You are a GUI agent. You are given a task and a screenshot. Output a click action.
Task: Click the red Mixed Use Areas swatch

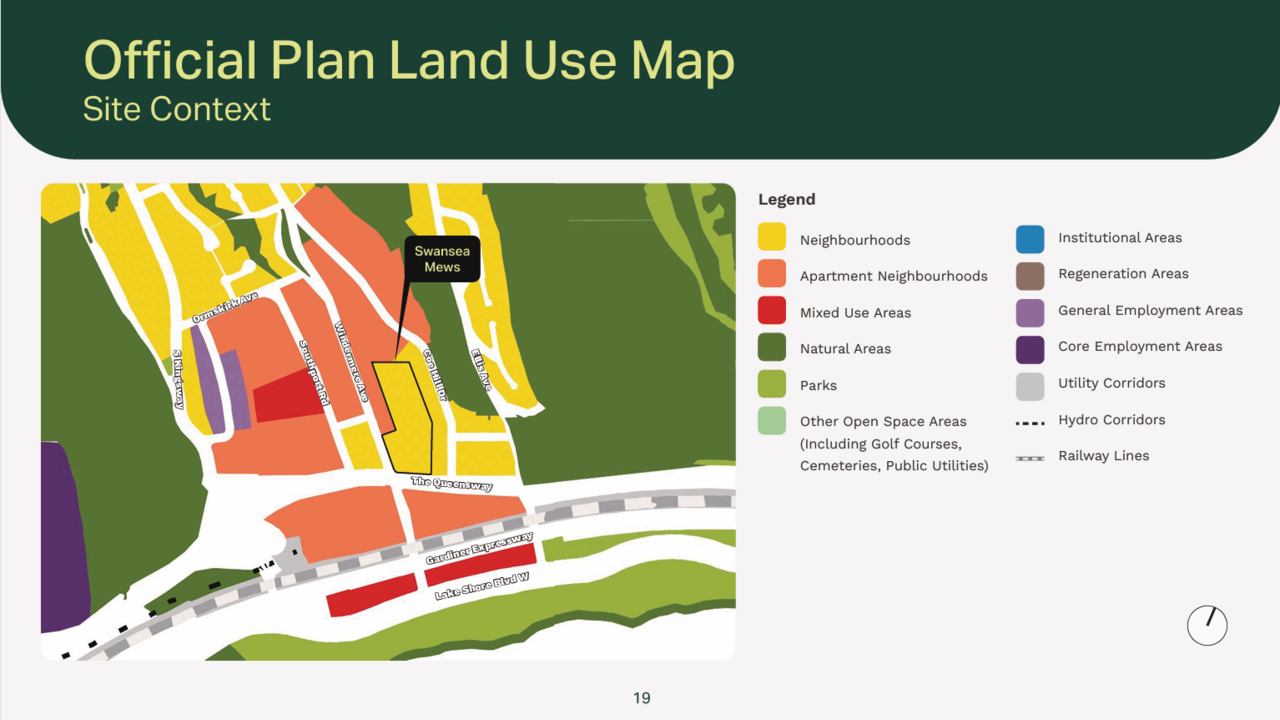pos(772,311)
